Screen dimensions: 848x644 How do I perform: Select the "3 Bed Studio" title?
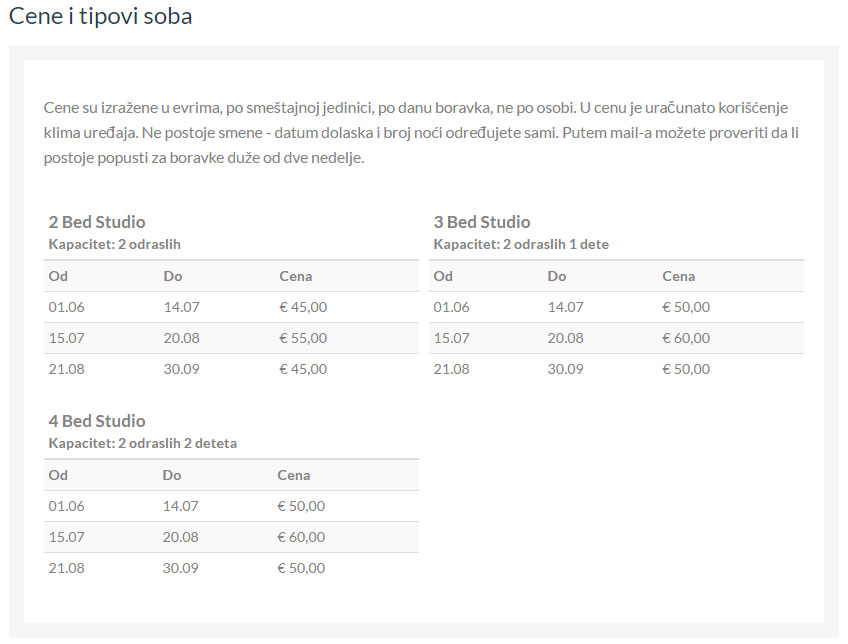pos(482,222)
